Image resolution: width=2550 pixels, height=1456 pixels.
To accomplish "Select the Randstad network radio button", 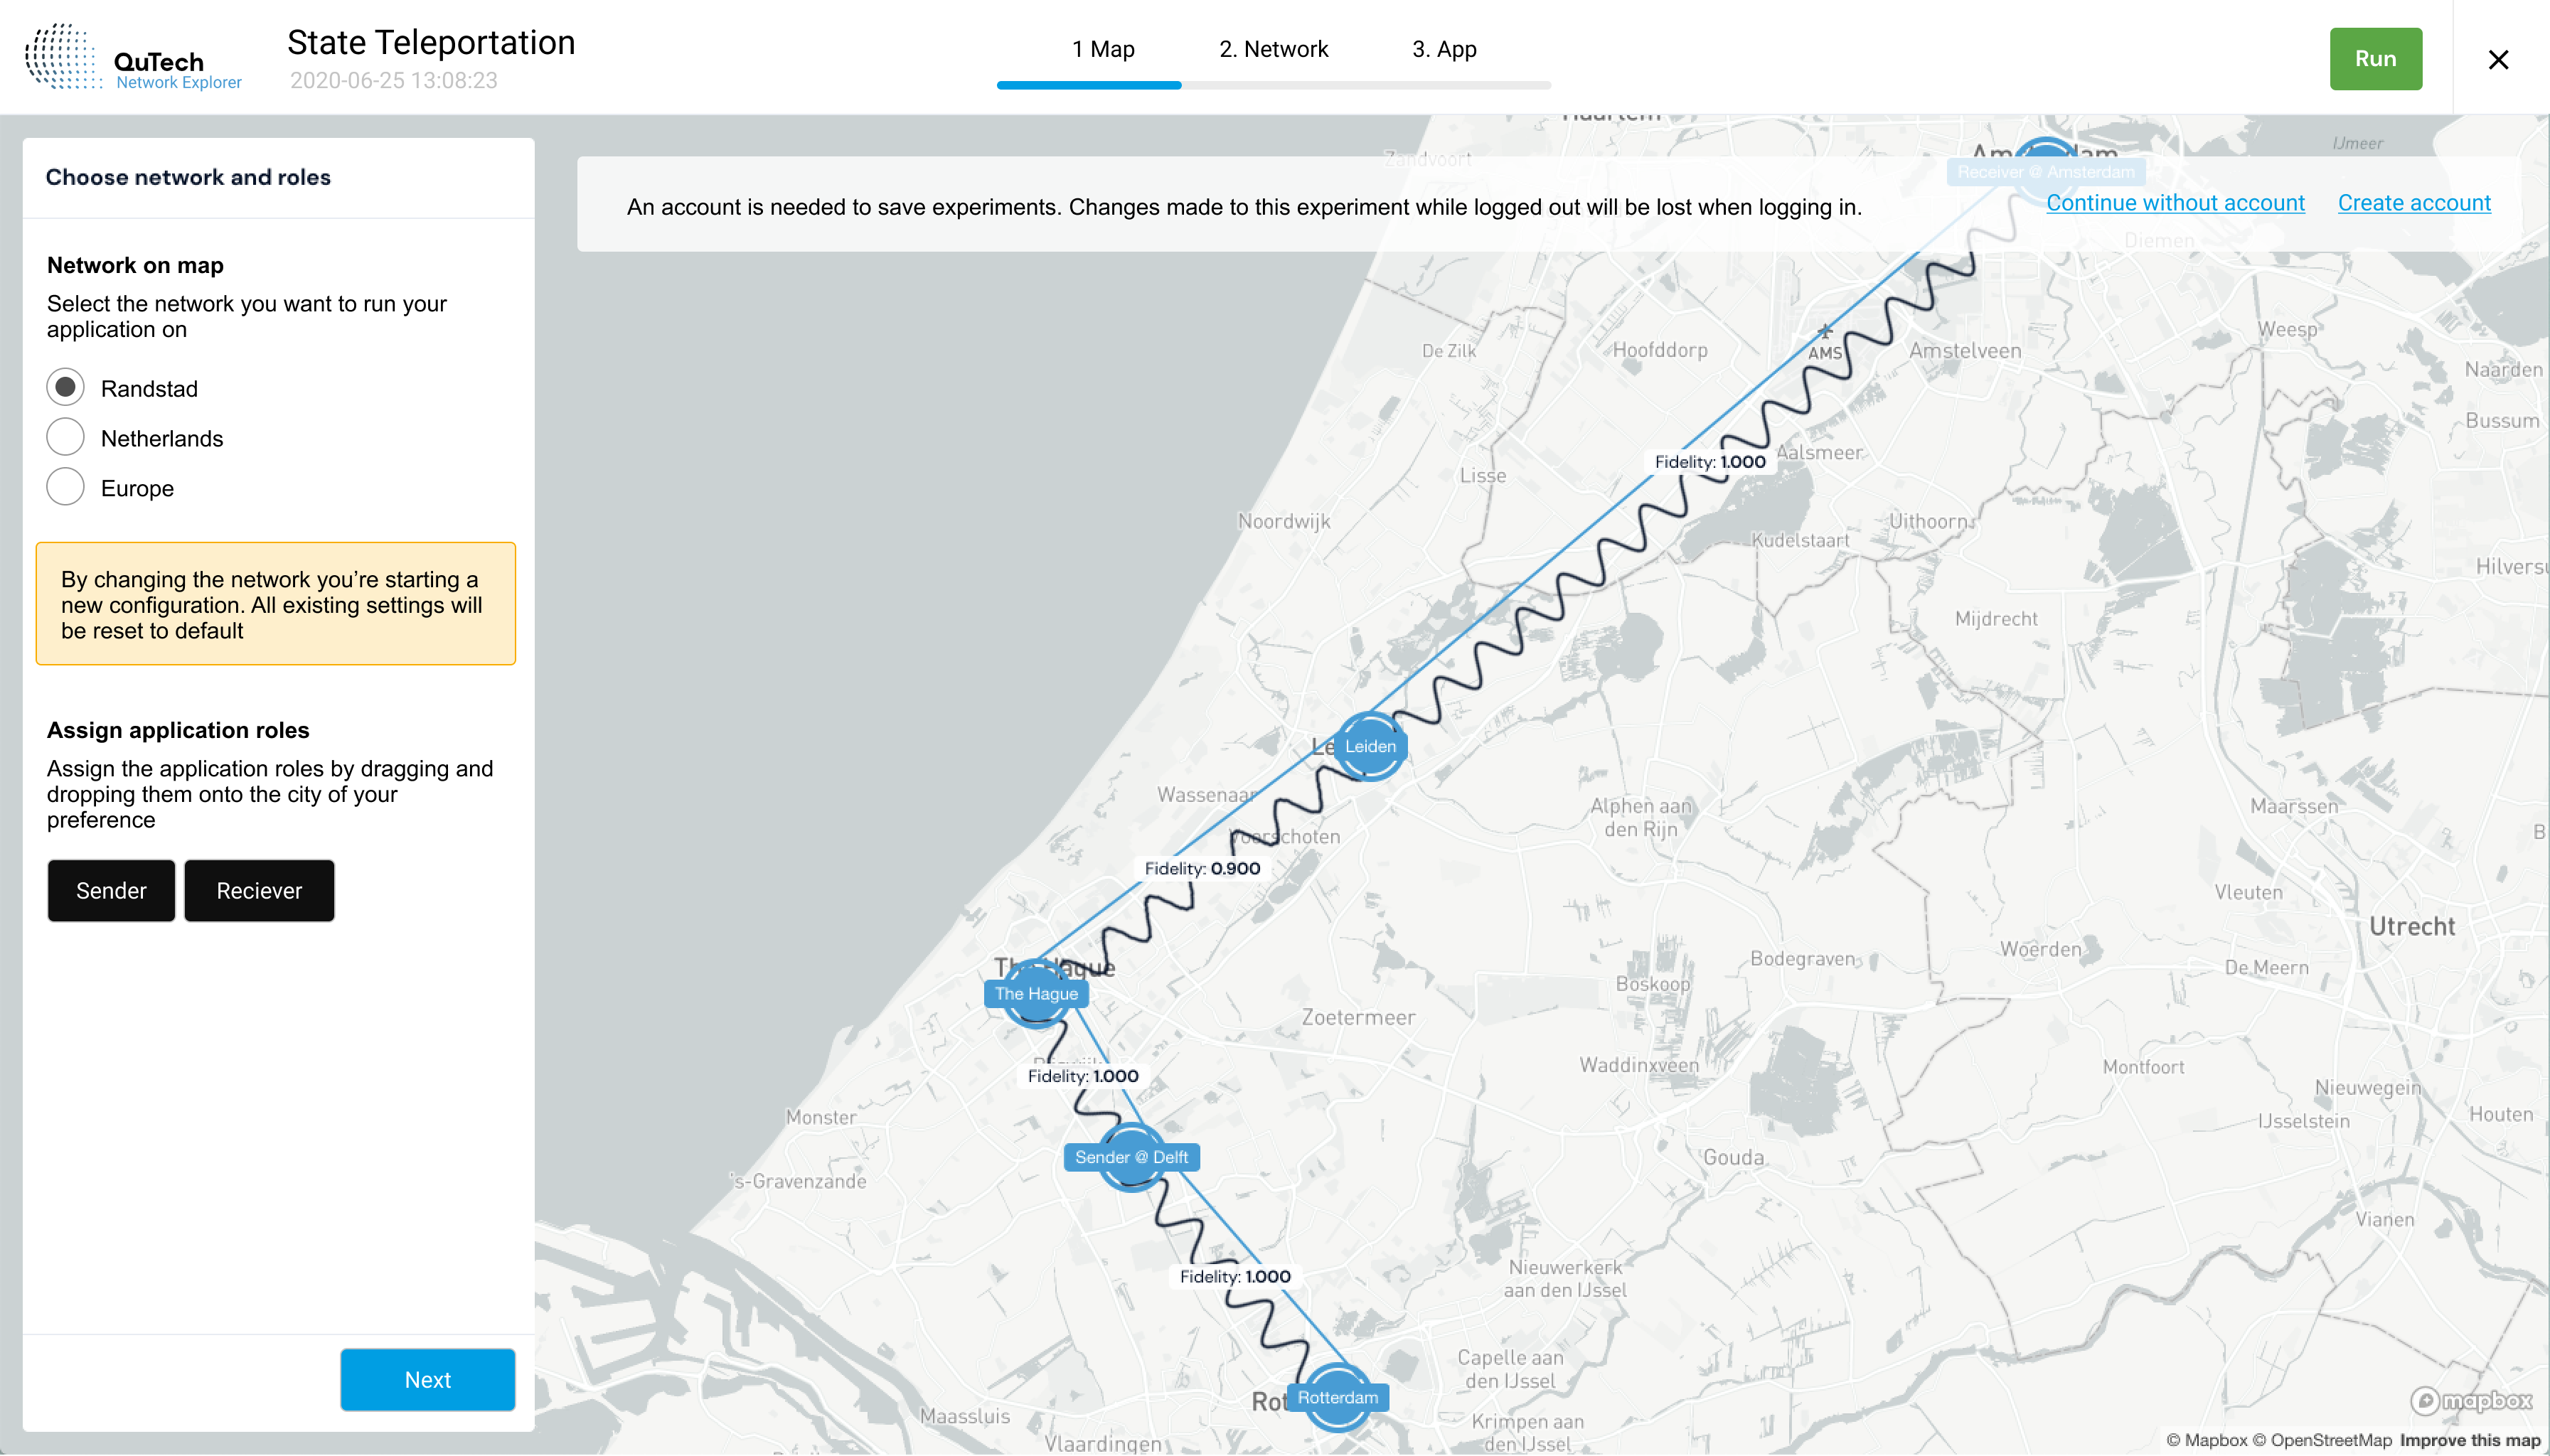I will tap(66, 387).
